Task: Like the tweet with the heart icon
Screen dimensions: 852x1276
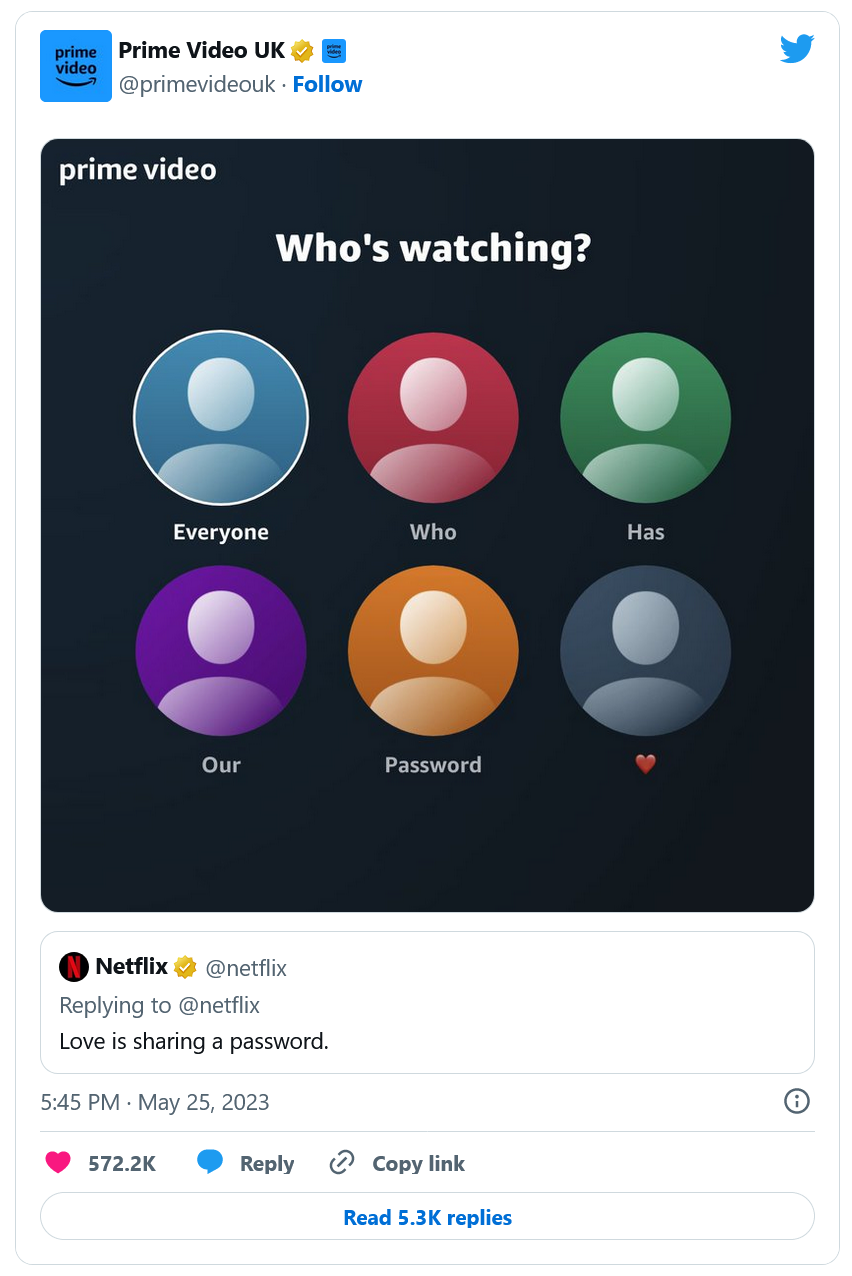Action: [59, 1162]
